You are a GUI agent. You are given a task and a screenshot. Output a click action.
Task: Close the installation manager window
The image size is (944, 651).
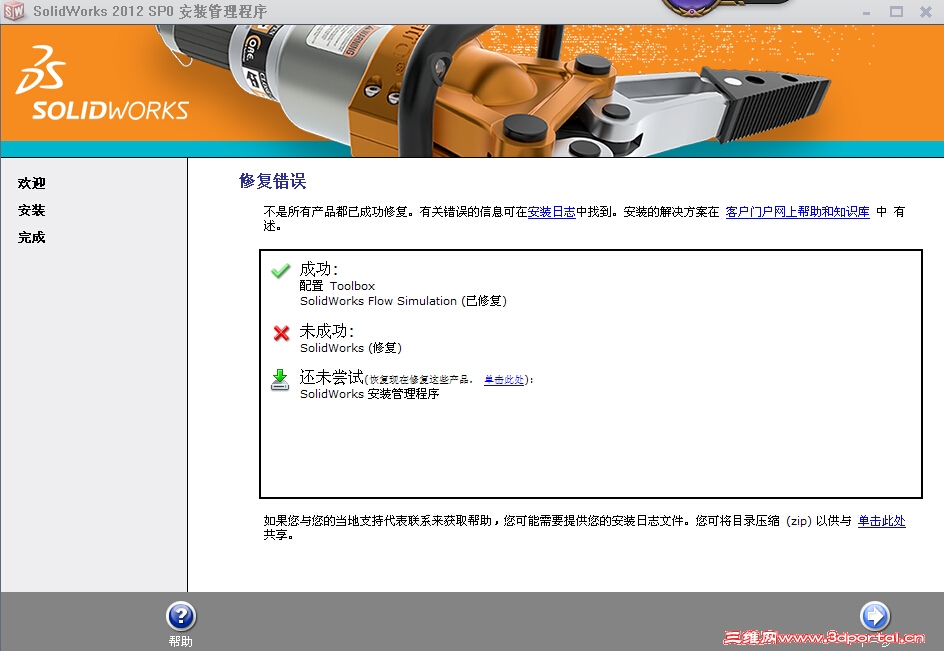pyautogui.click(x=926, y=11)
